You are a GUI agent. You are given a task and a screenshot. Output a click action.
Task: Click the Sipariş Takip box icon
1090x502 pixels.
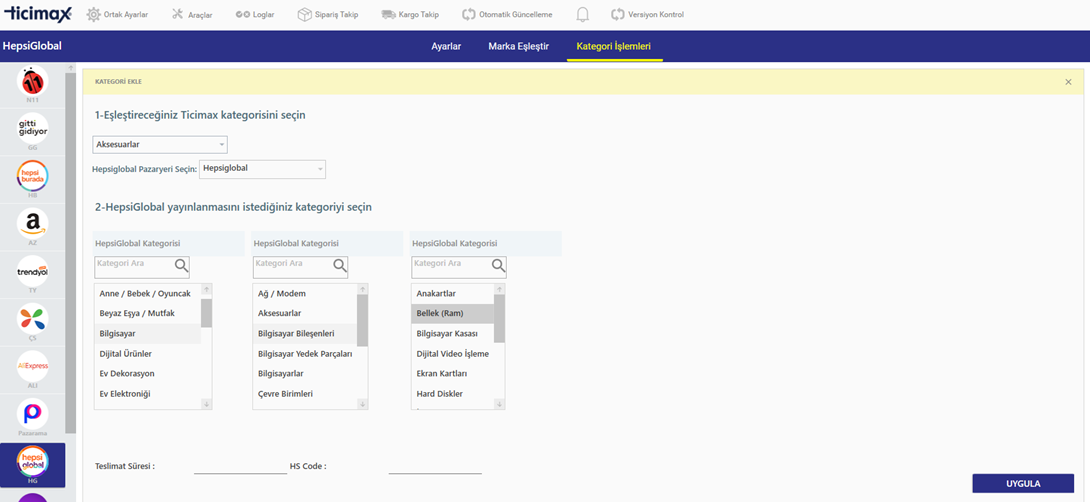pos(304,15)
